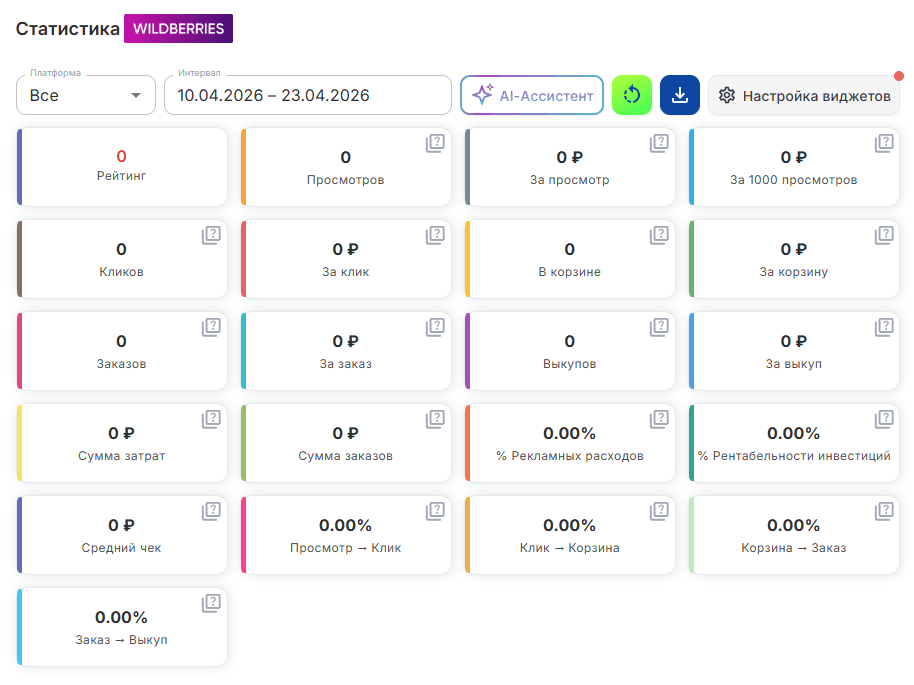Open help icon on За клик widget
914x685 pixels.
click(x=435, y=236)
